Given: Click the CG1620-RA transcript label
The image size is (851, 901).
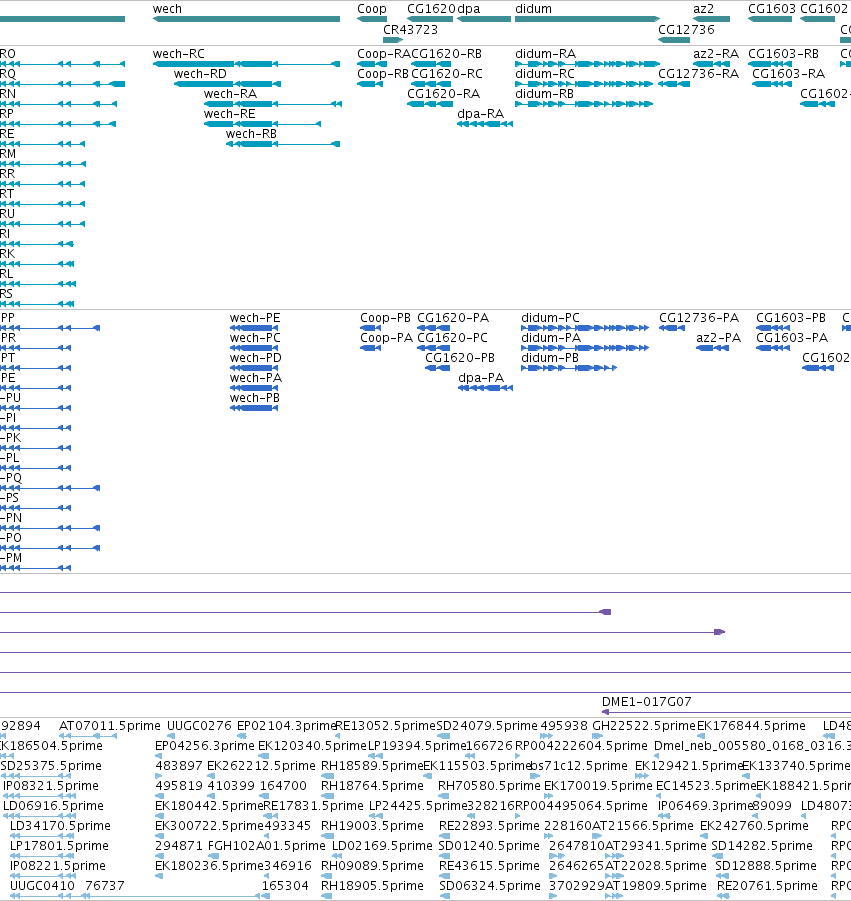Looking at the screenshot, I should [x=443, y=94].
